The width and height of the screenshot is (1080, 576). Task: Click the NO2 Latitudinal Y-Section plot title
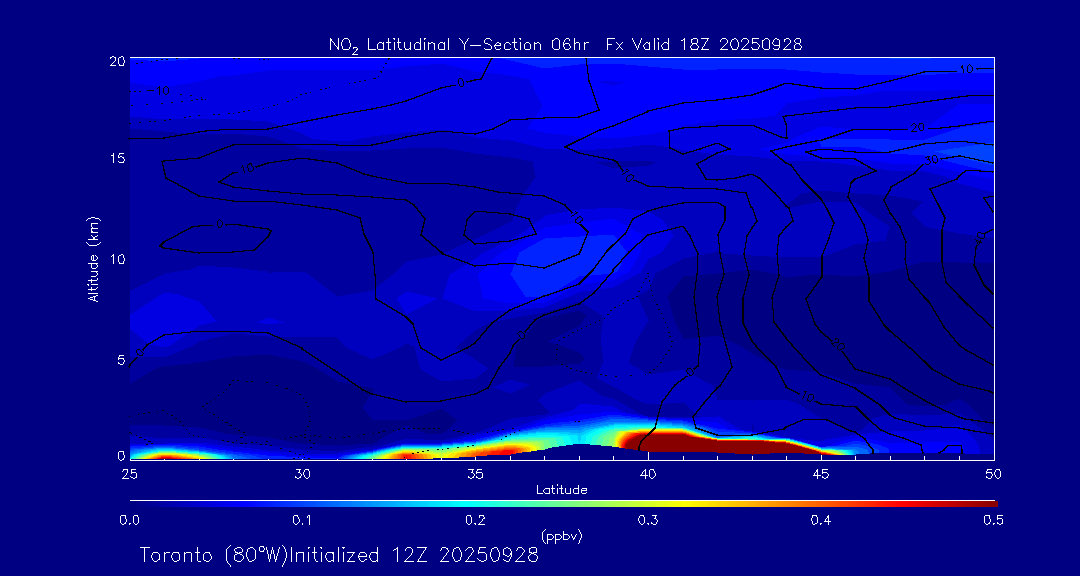click(x=565, y=45)
